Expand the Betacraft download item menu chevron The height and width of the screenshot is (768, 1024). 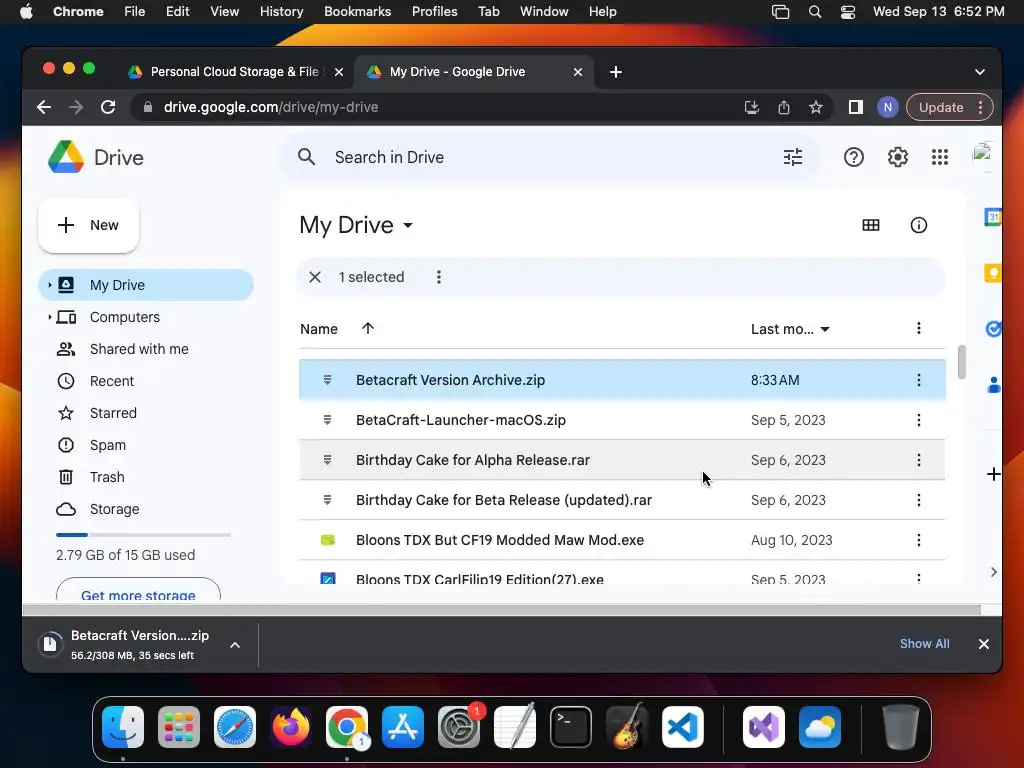(235, 645)
